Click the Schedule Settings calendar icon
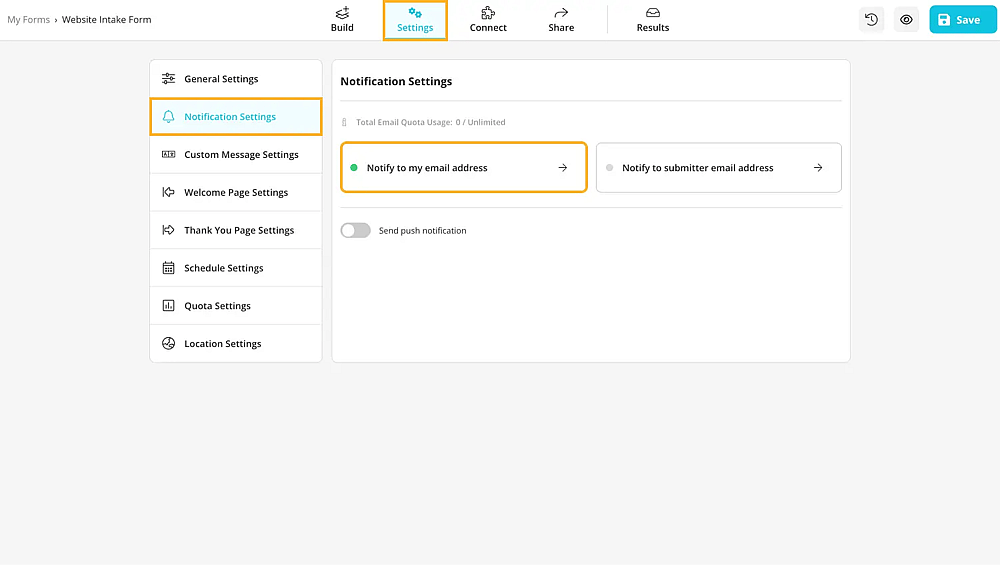 168,268
